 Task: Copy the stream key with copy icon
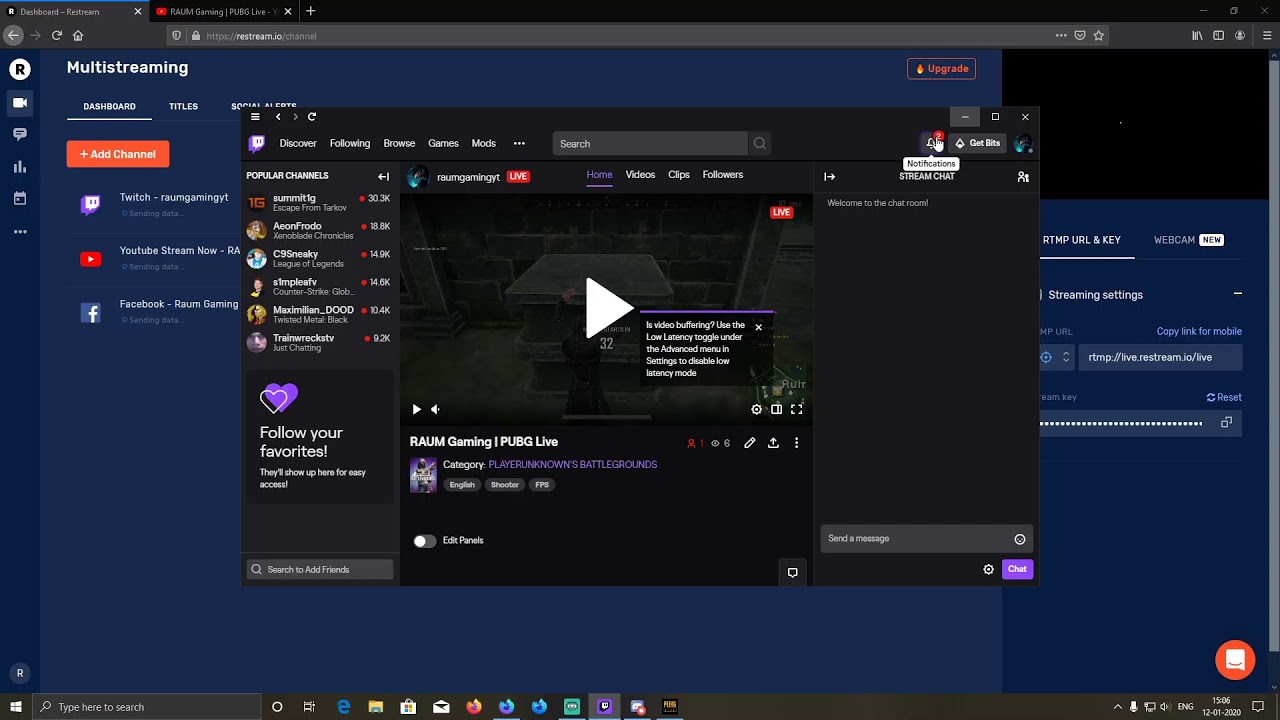pos(1226,423)
